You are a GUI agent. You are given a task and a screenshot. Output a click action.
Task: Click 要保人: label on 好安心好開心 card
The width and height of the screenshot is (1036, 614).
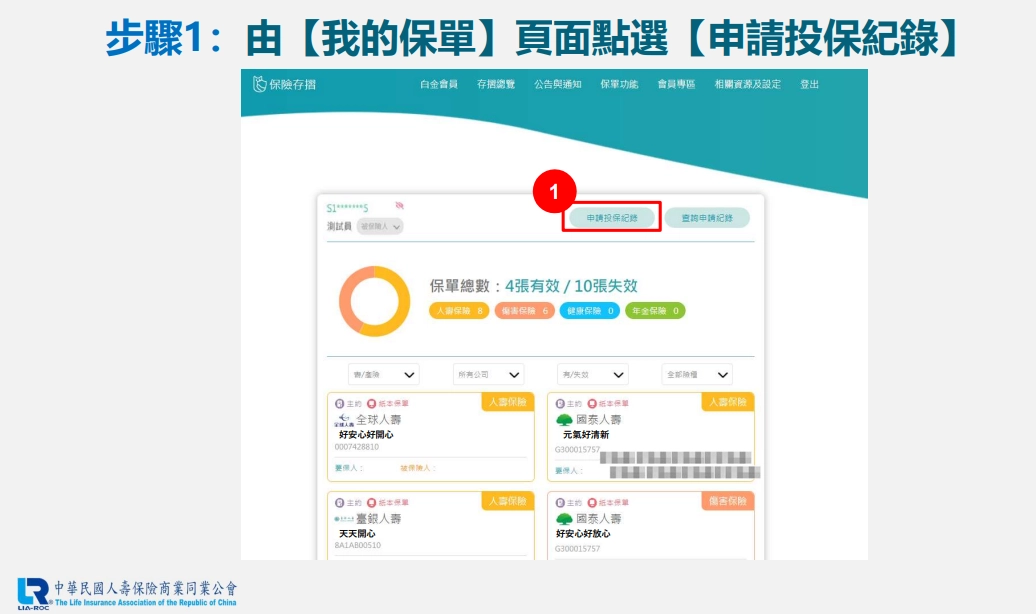point(349,468)
